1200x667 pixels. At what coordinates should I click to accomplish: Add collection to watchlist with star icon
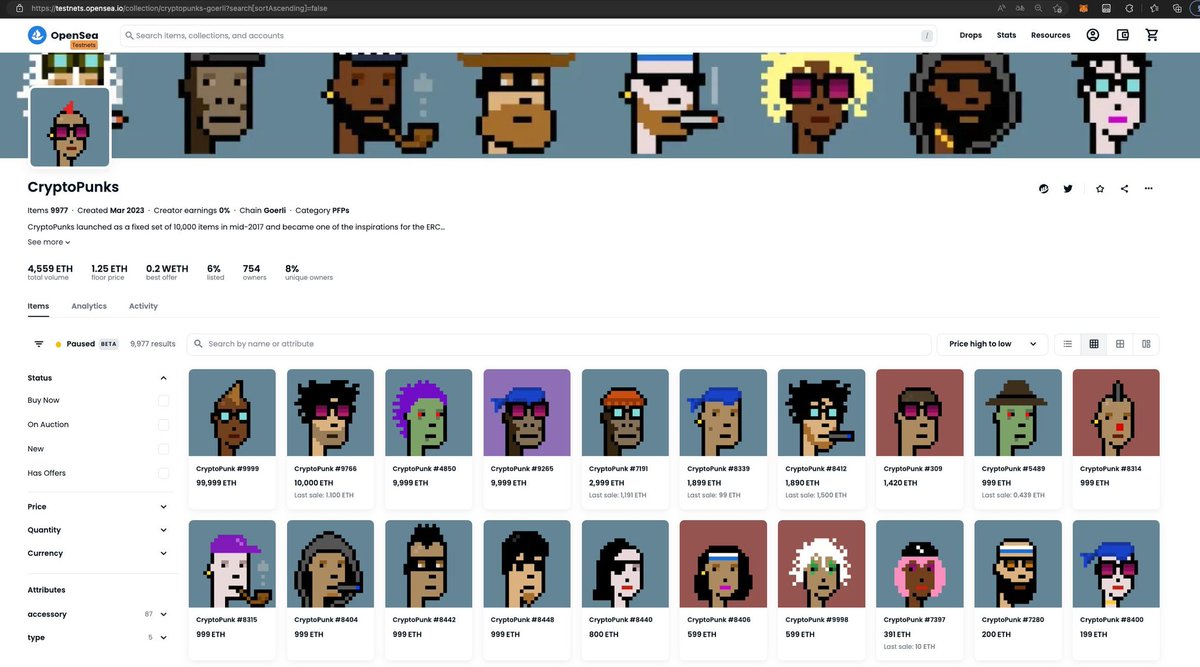point(1100,188)
